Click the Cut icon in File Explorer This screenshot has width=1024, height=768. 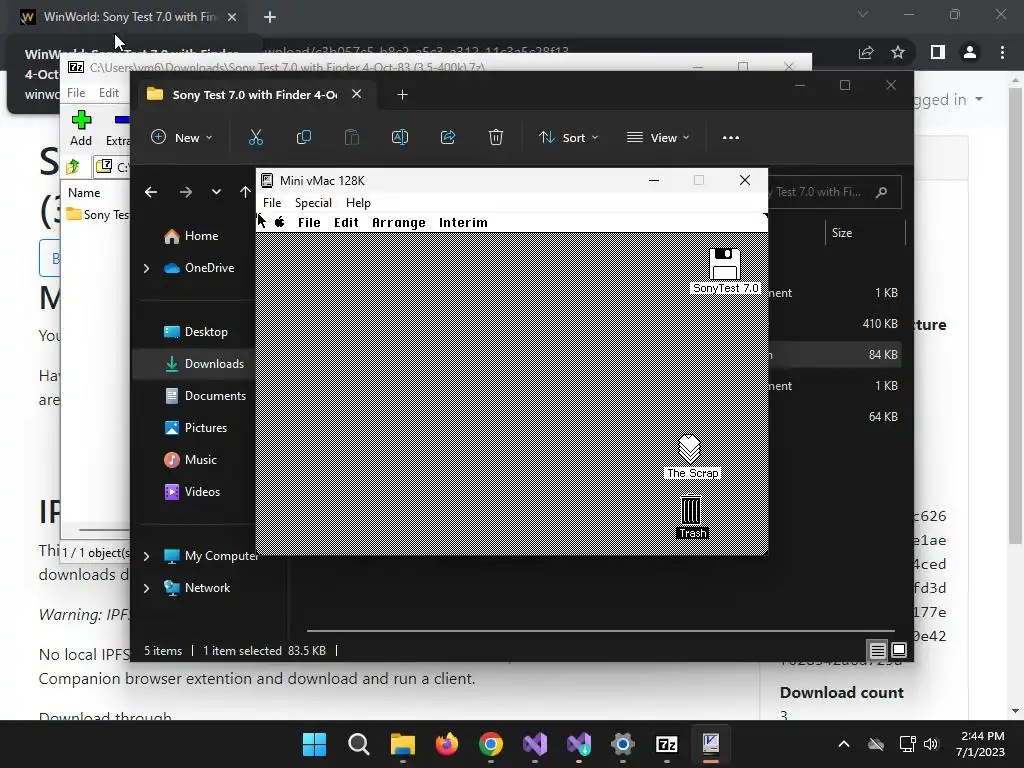click(255, 137)
